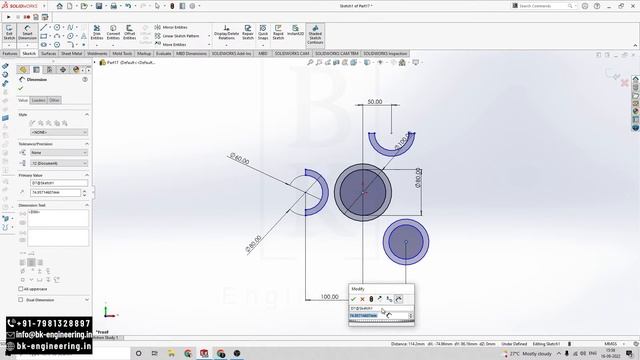Click the Modify dialog thumbwheel slider
The image size is (640, 360).
click(381, 322)
